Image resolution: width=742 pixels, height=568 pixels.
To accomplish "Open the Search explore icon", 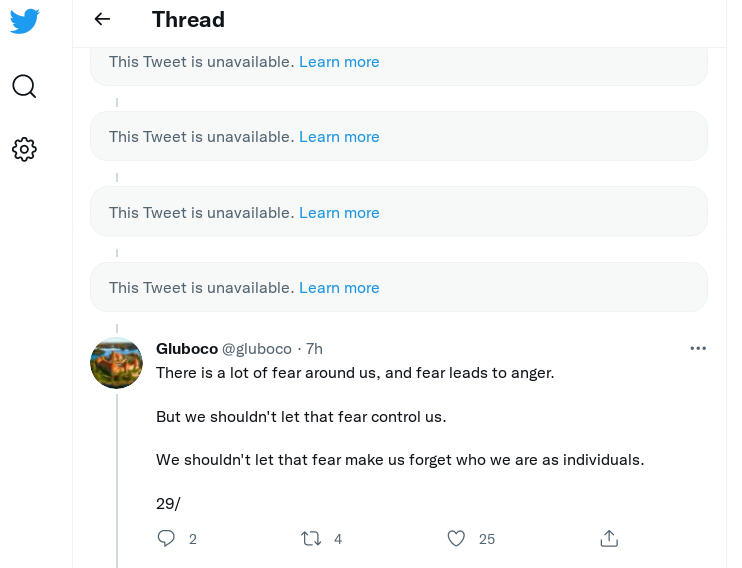I will point(24,86).
